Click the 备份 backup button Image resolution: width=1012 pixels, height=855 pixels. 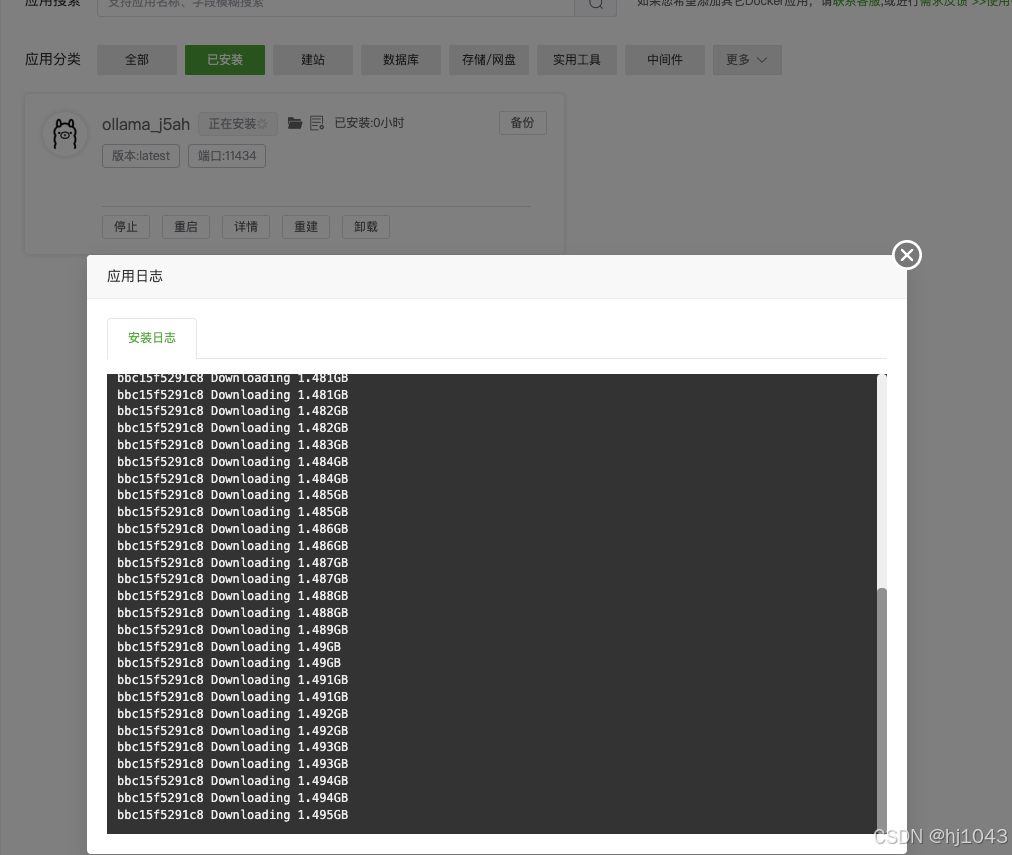[x=523, y=123]
